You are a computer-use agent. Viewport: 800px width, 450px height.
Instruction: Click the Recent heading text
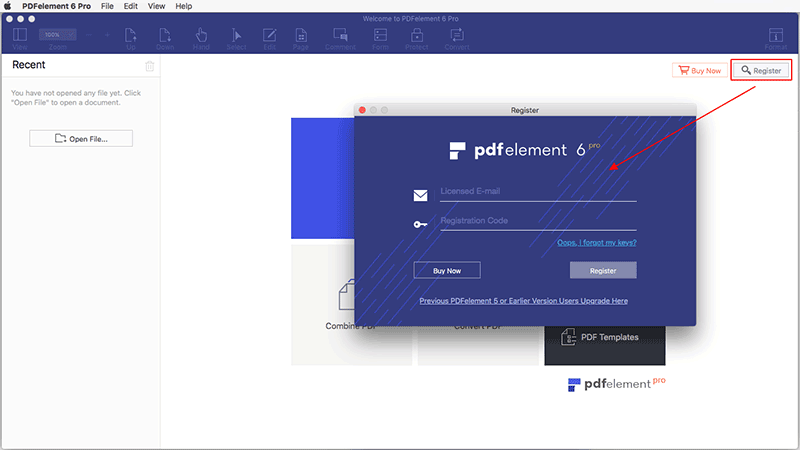tap(29, 65)
